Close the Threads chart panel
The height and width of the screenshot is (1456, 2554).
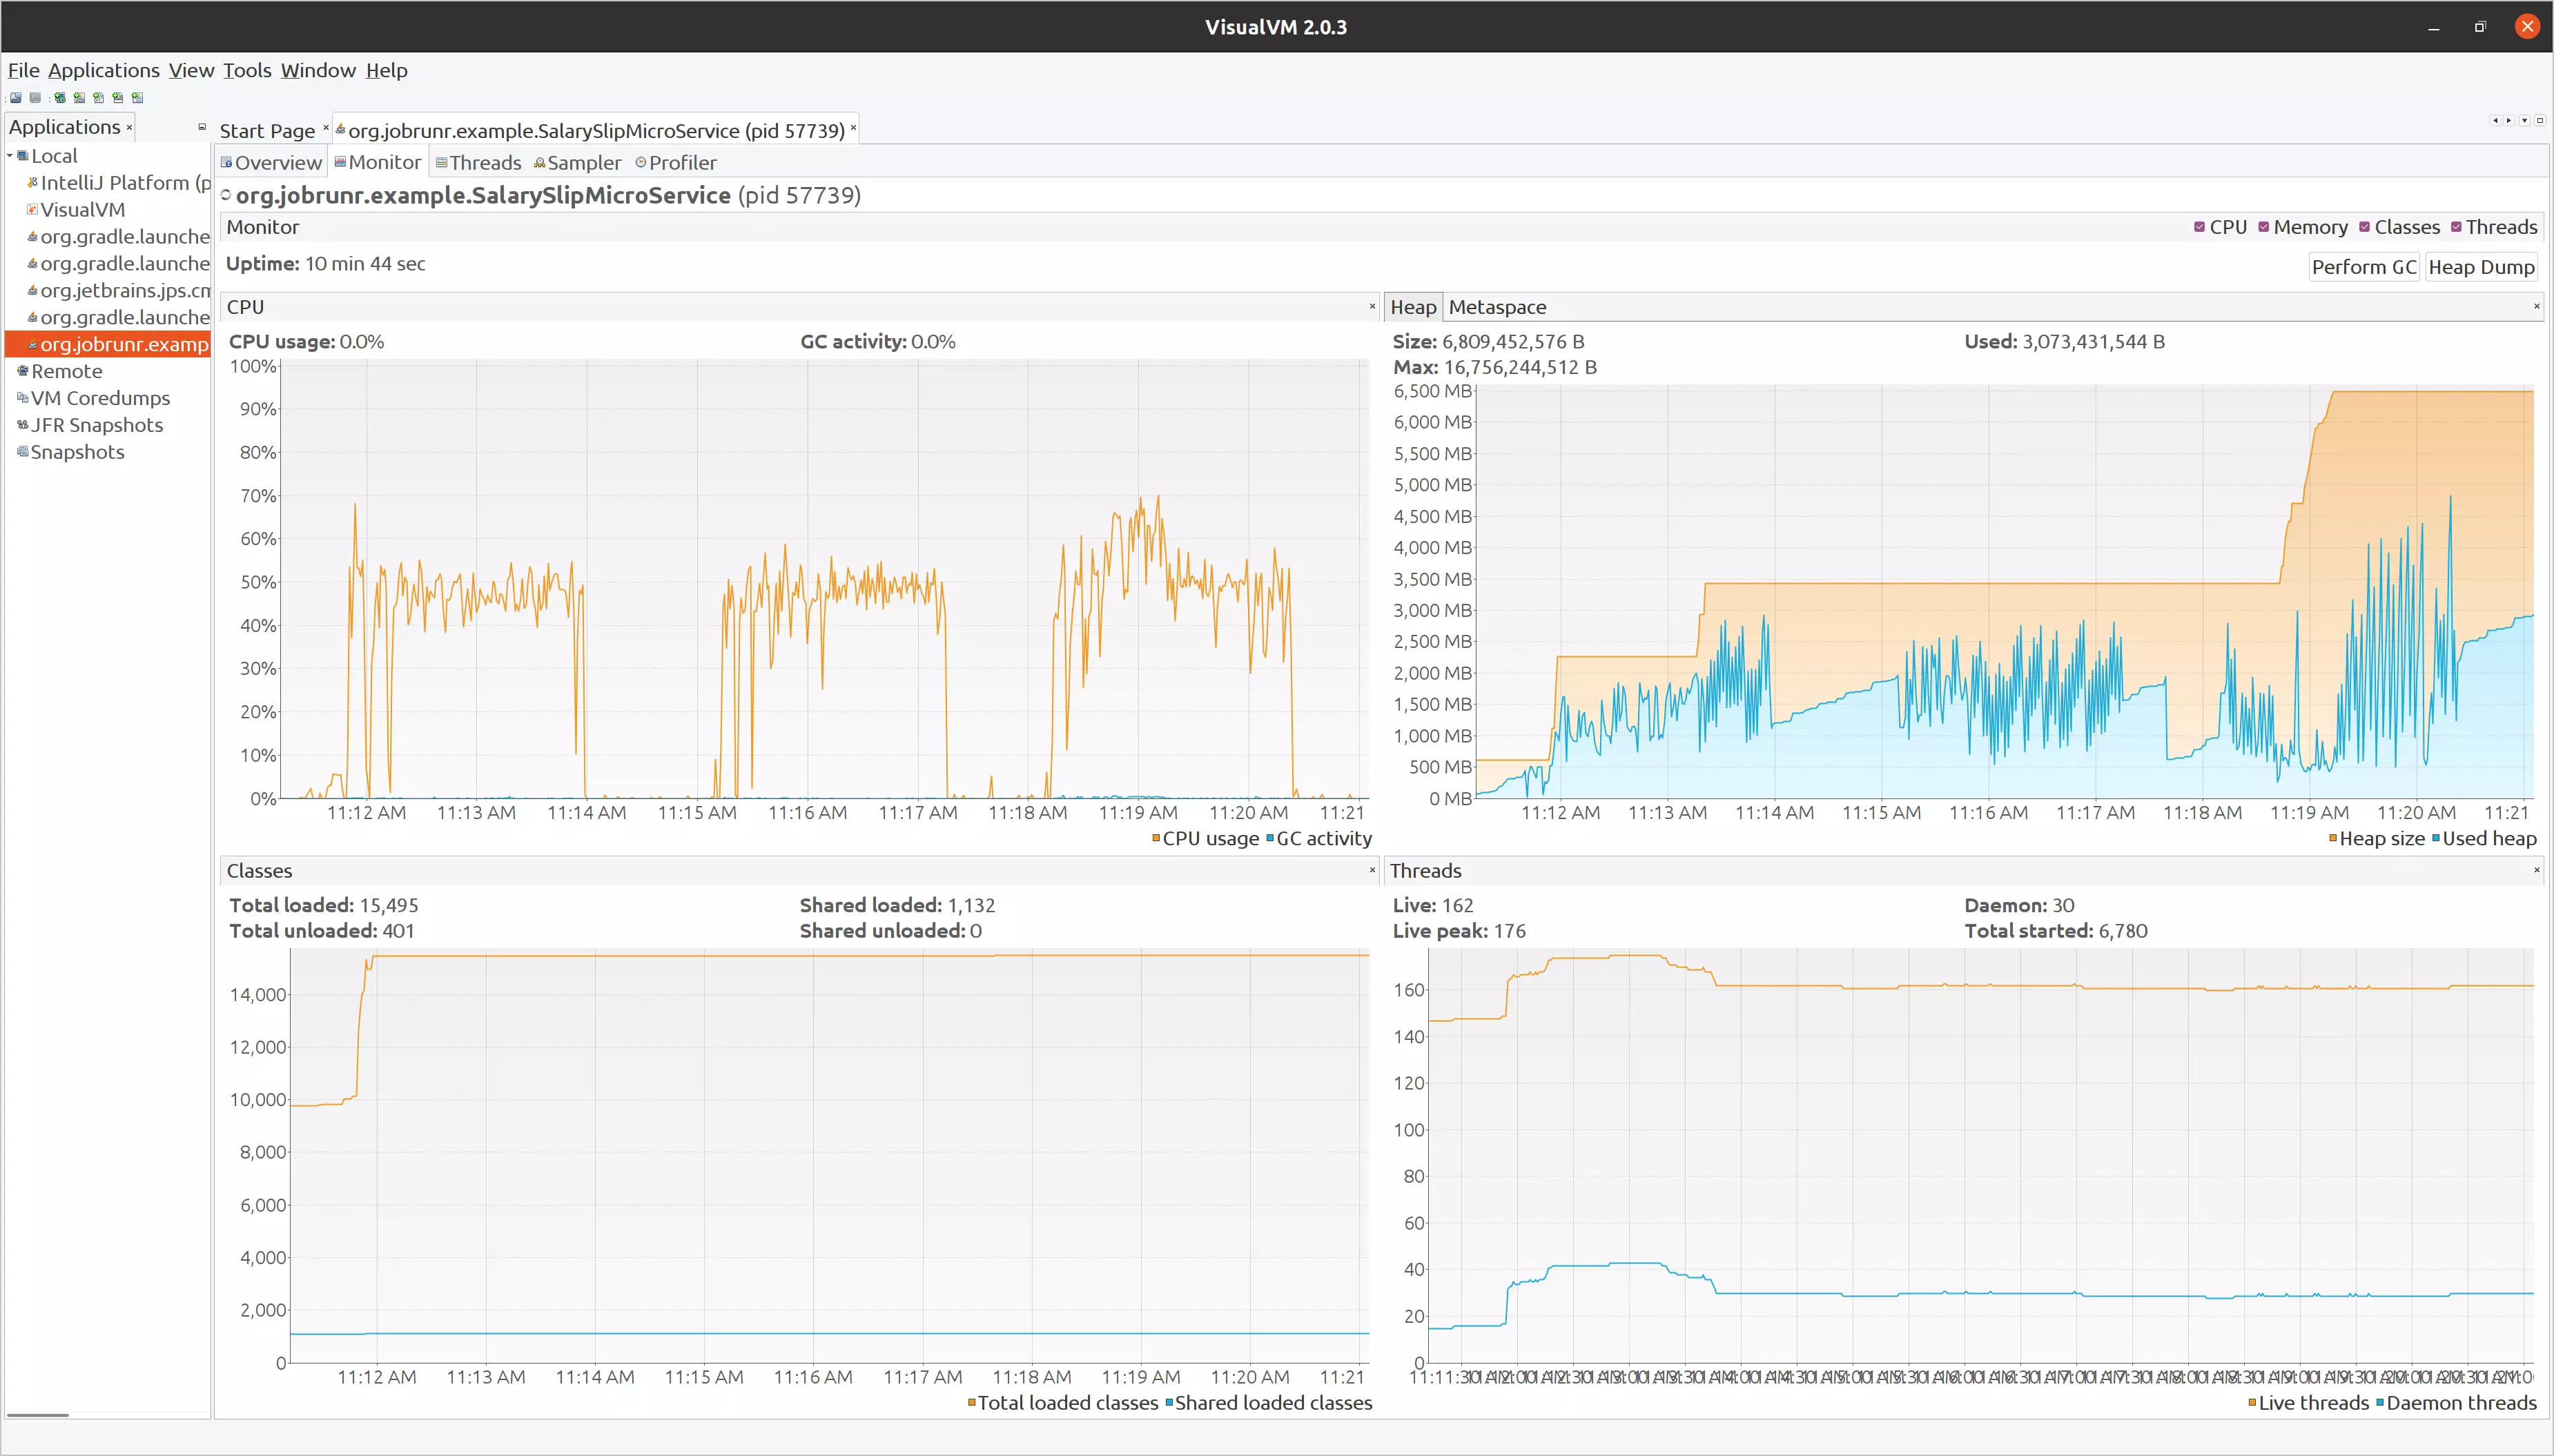click(x=2537, y=870)
